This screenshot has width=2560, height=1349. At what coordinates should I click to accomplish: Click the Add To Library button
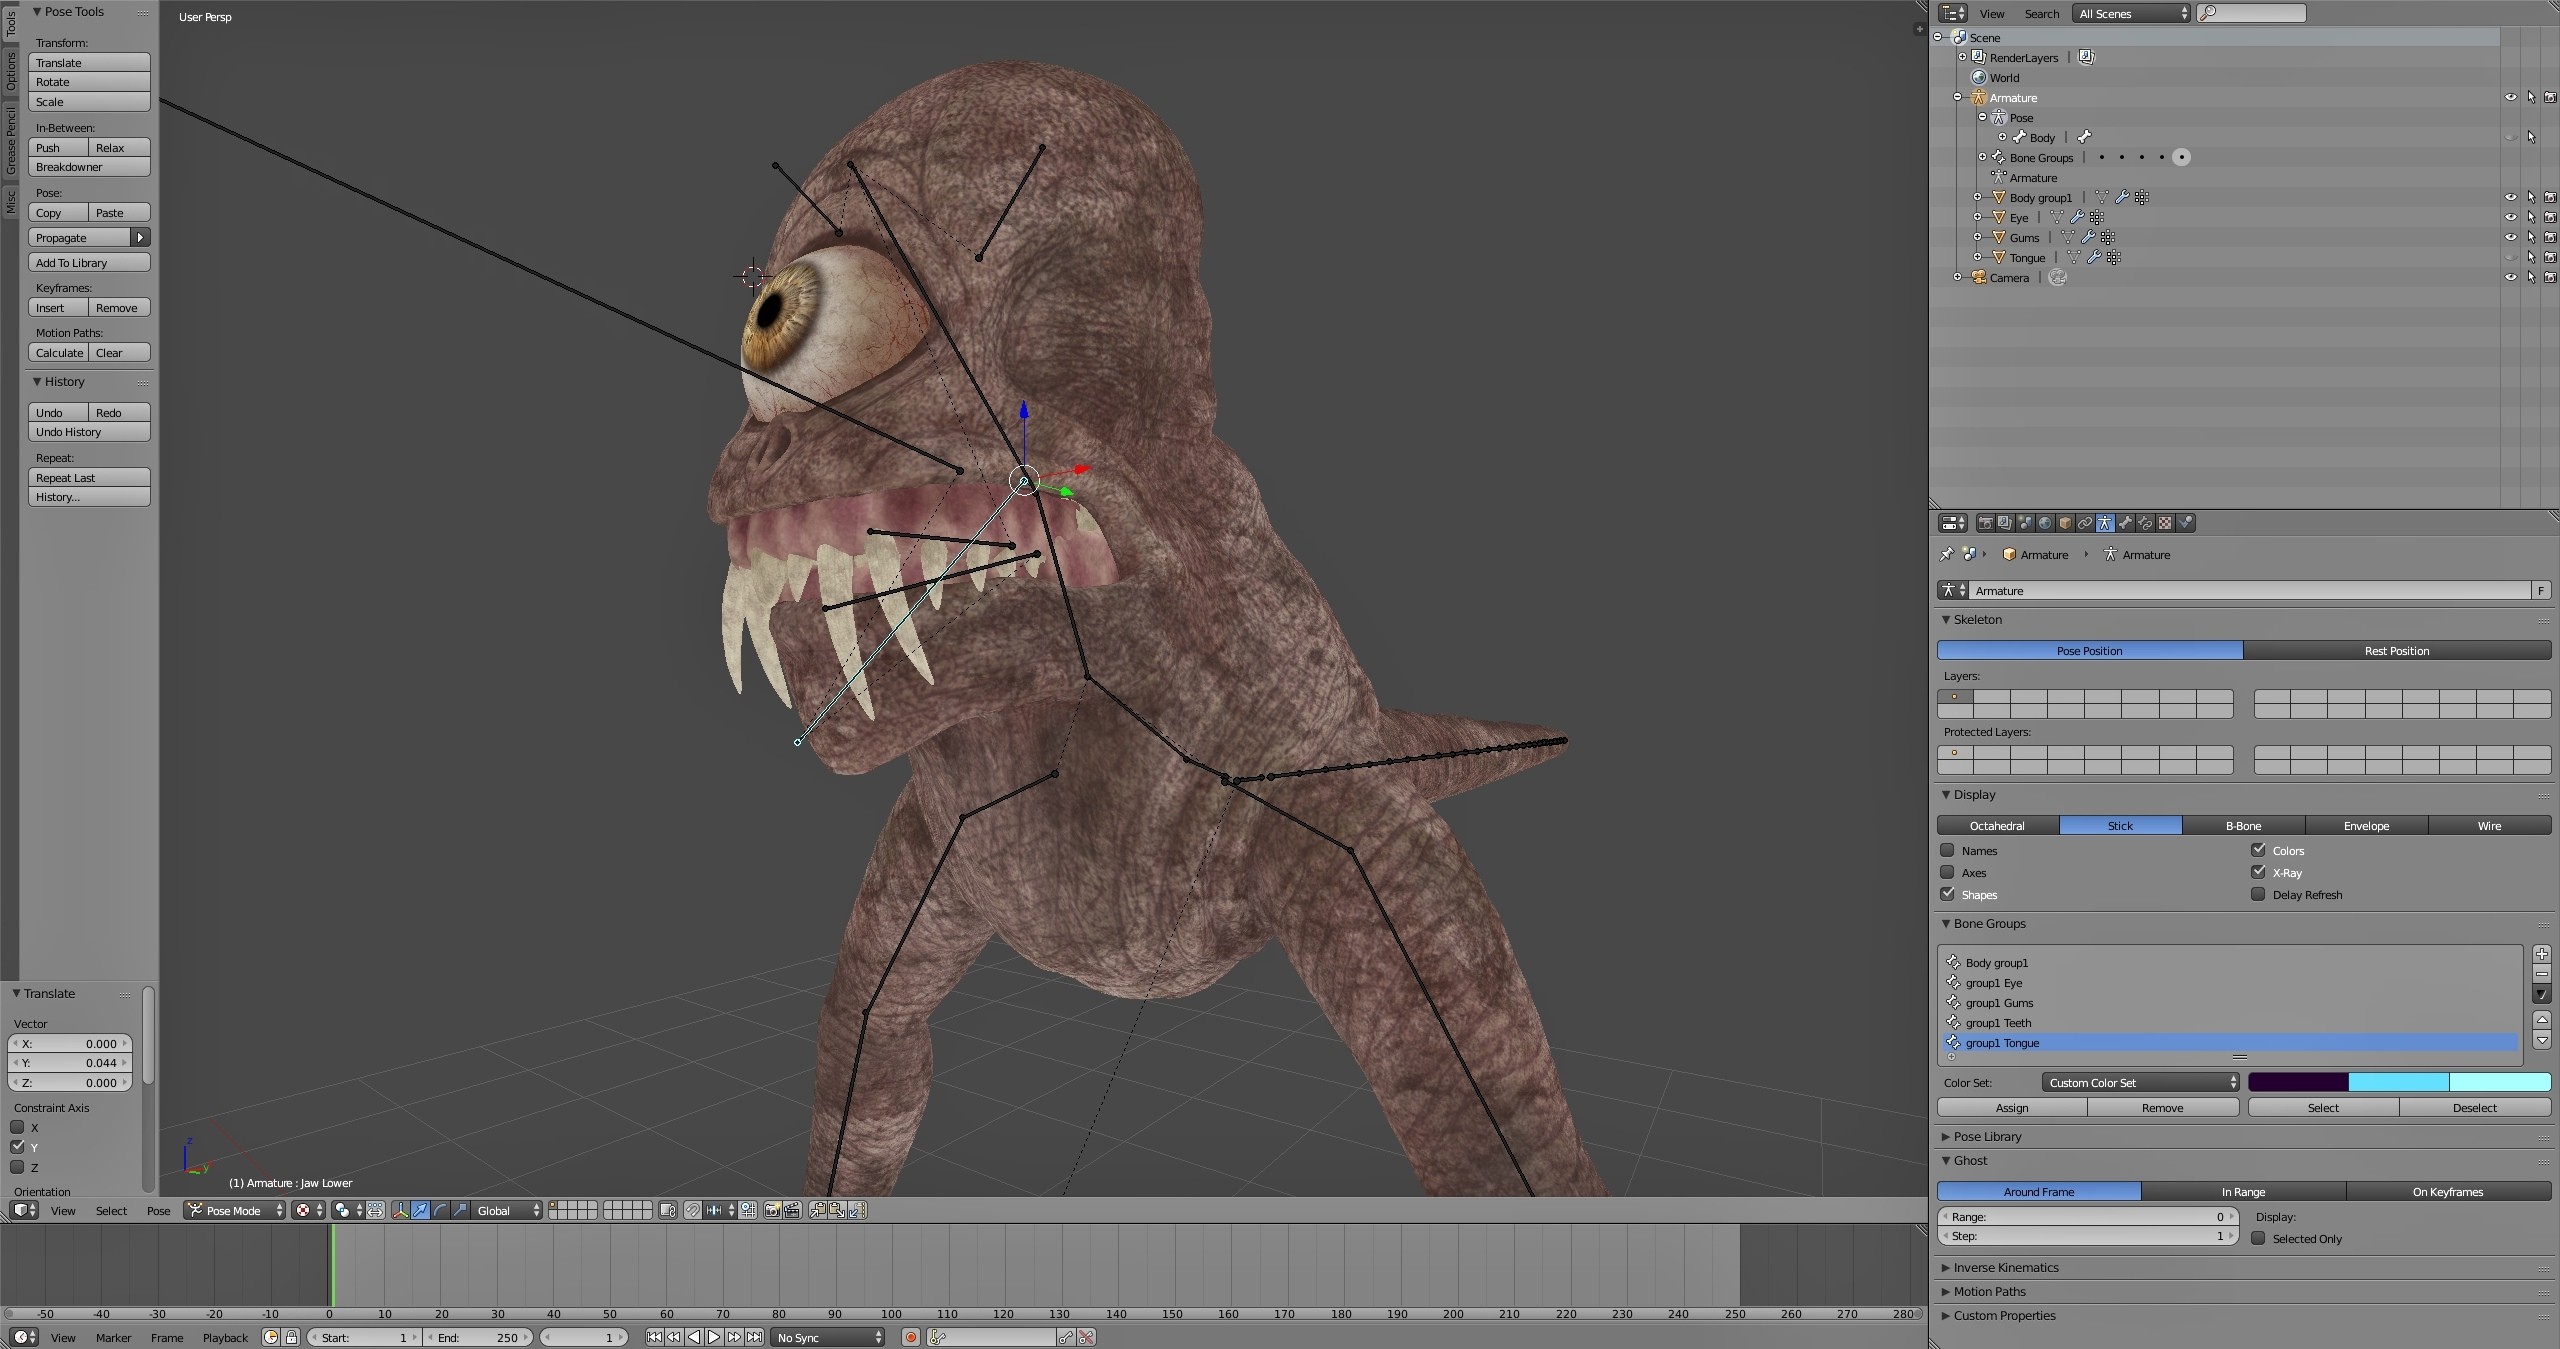(x=89, y=262)
